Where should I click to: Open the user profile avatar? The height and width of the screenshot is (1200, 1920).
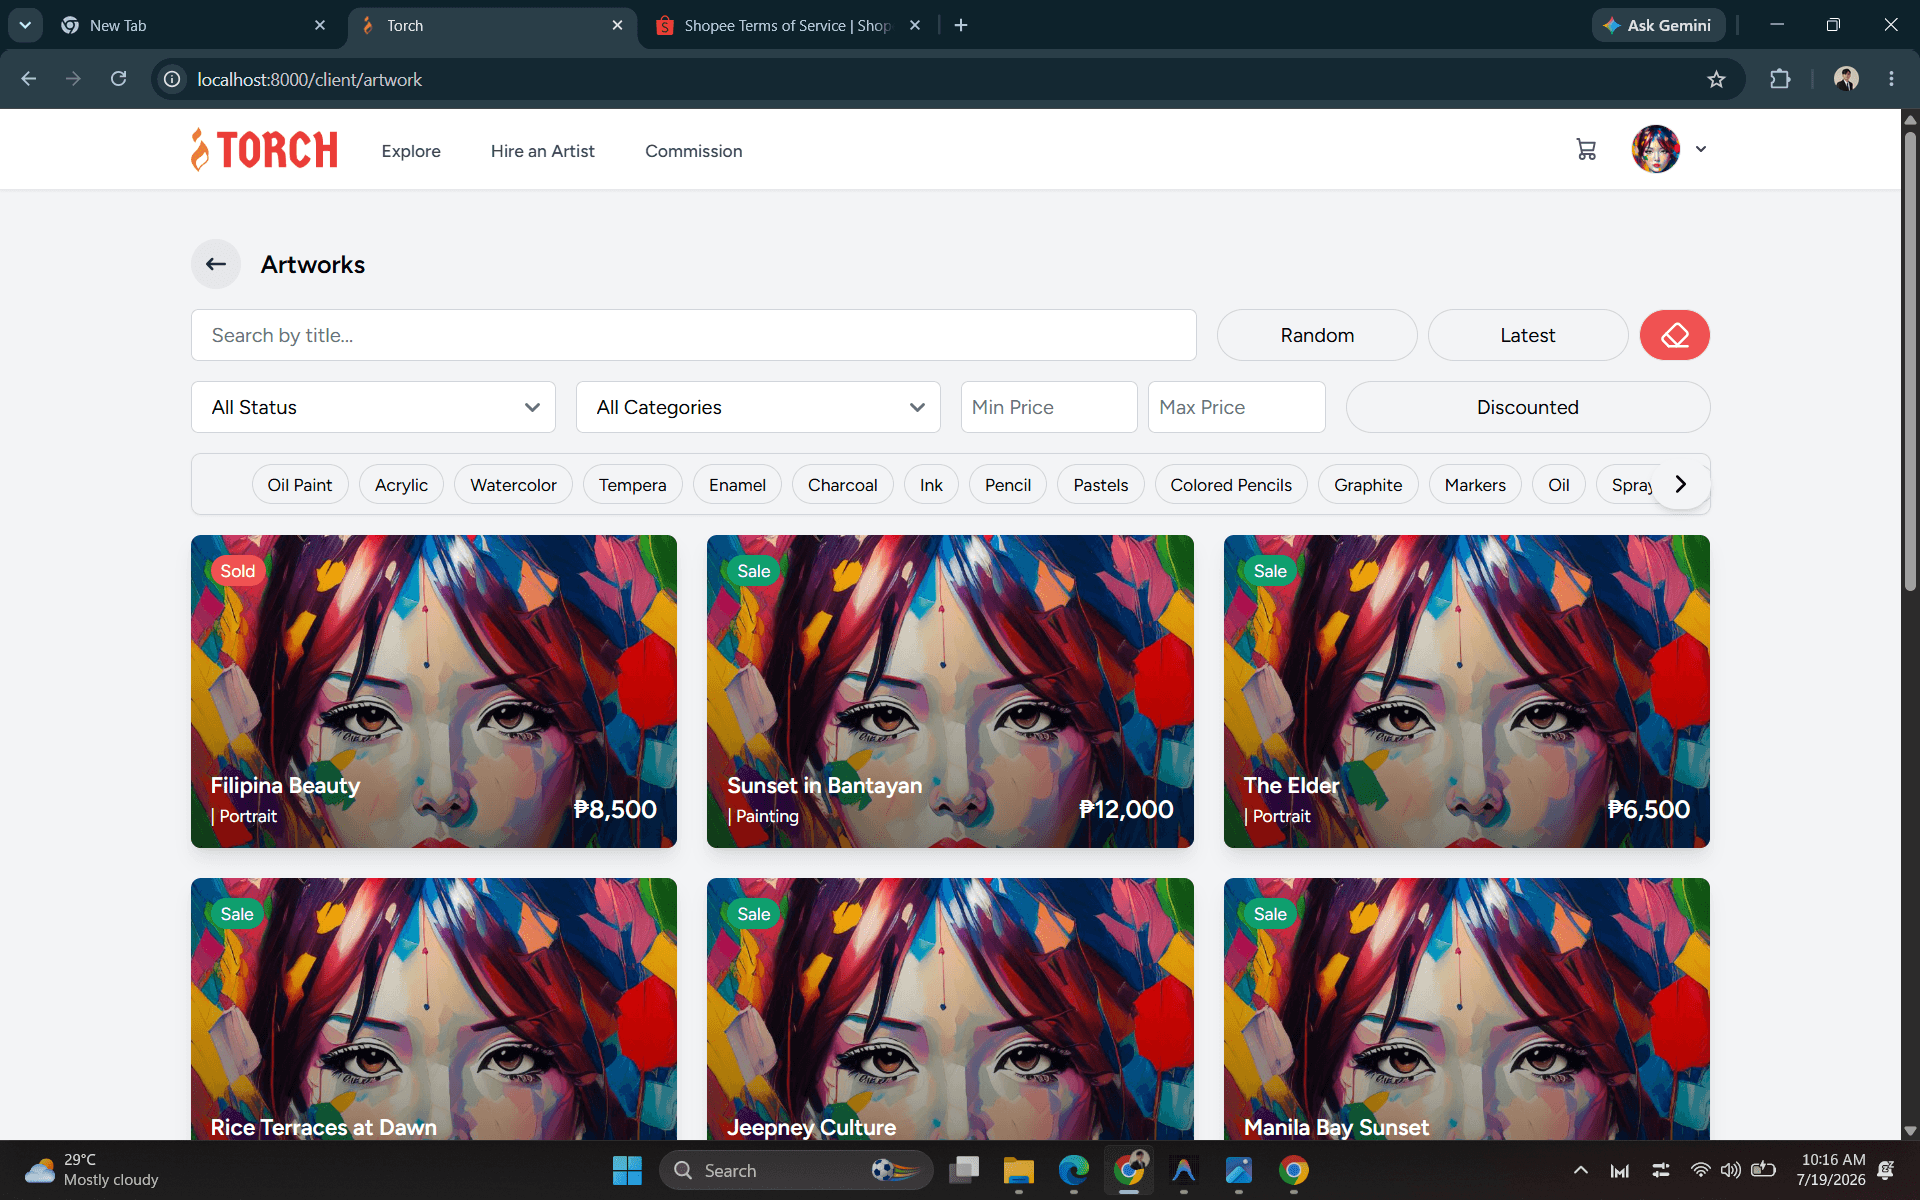[1656, 149]
